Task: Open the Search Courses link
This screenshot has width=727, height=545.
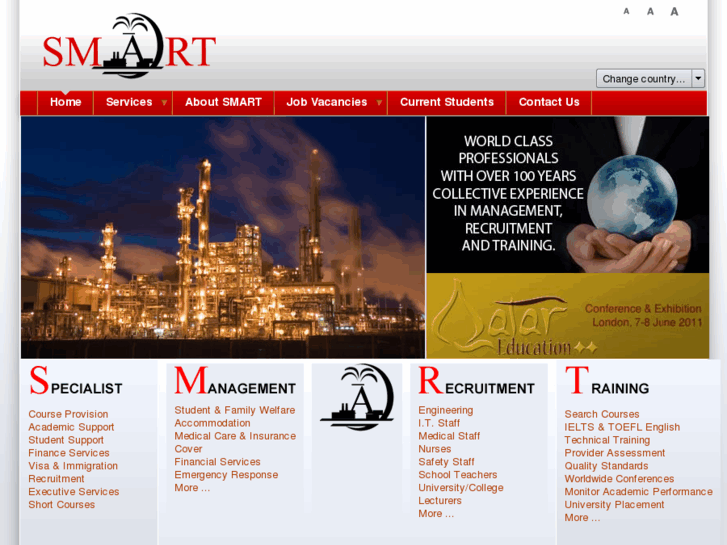Action: [602, 414]
